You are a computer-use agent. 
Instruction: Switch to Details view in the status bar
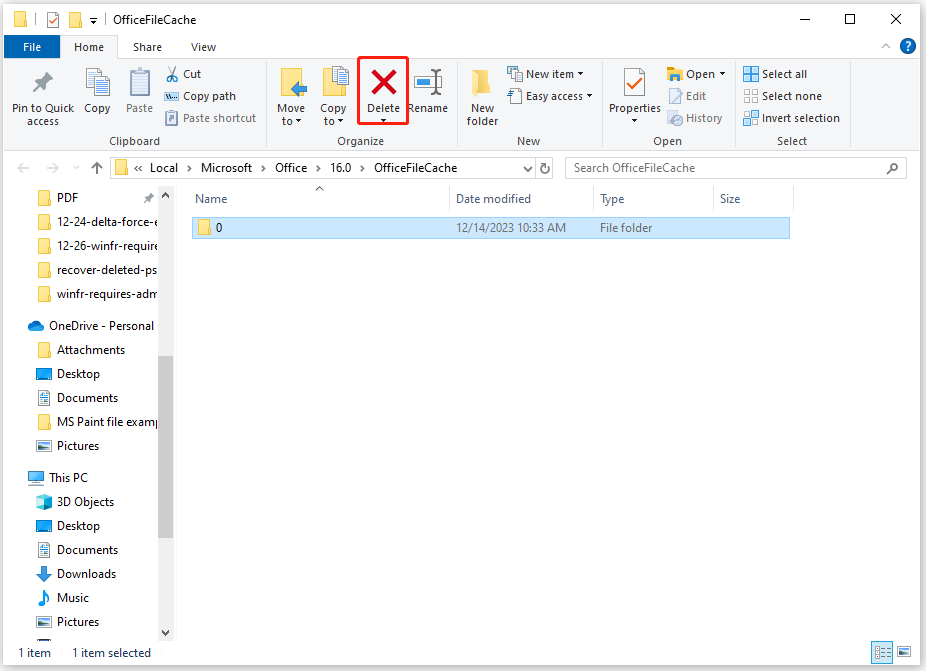pyautogui.click(x=883, y=652)
